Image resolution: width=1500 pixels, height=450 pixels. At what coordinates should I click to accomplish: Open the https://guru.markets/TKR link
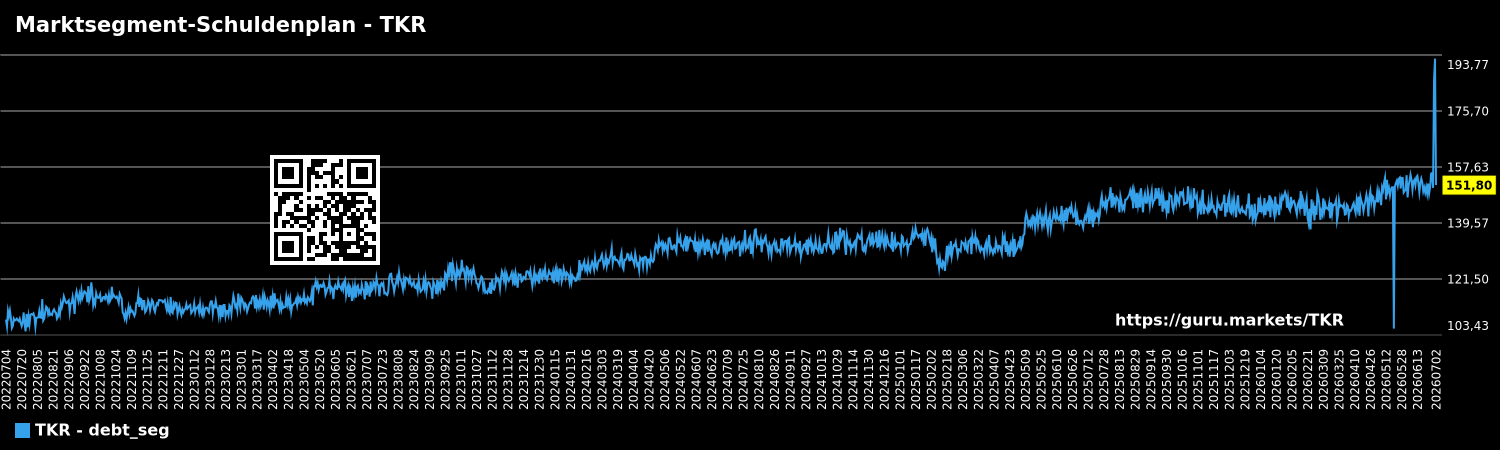1229,321
